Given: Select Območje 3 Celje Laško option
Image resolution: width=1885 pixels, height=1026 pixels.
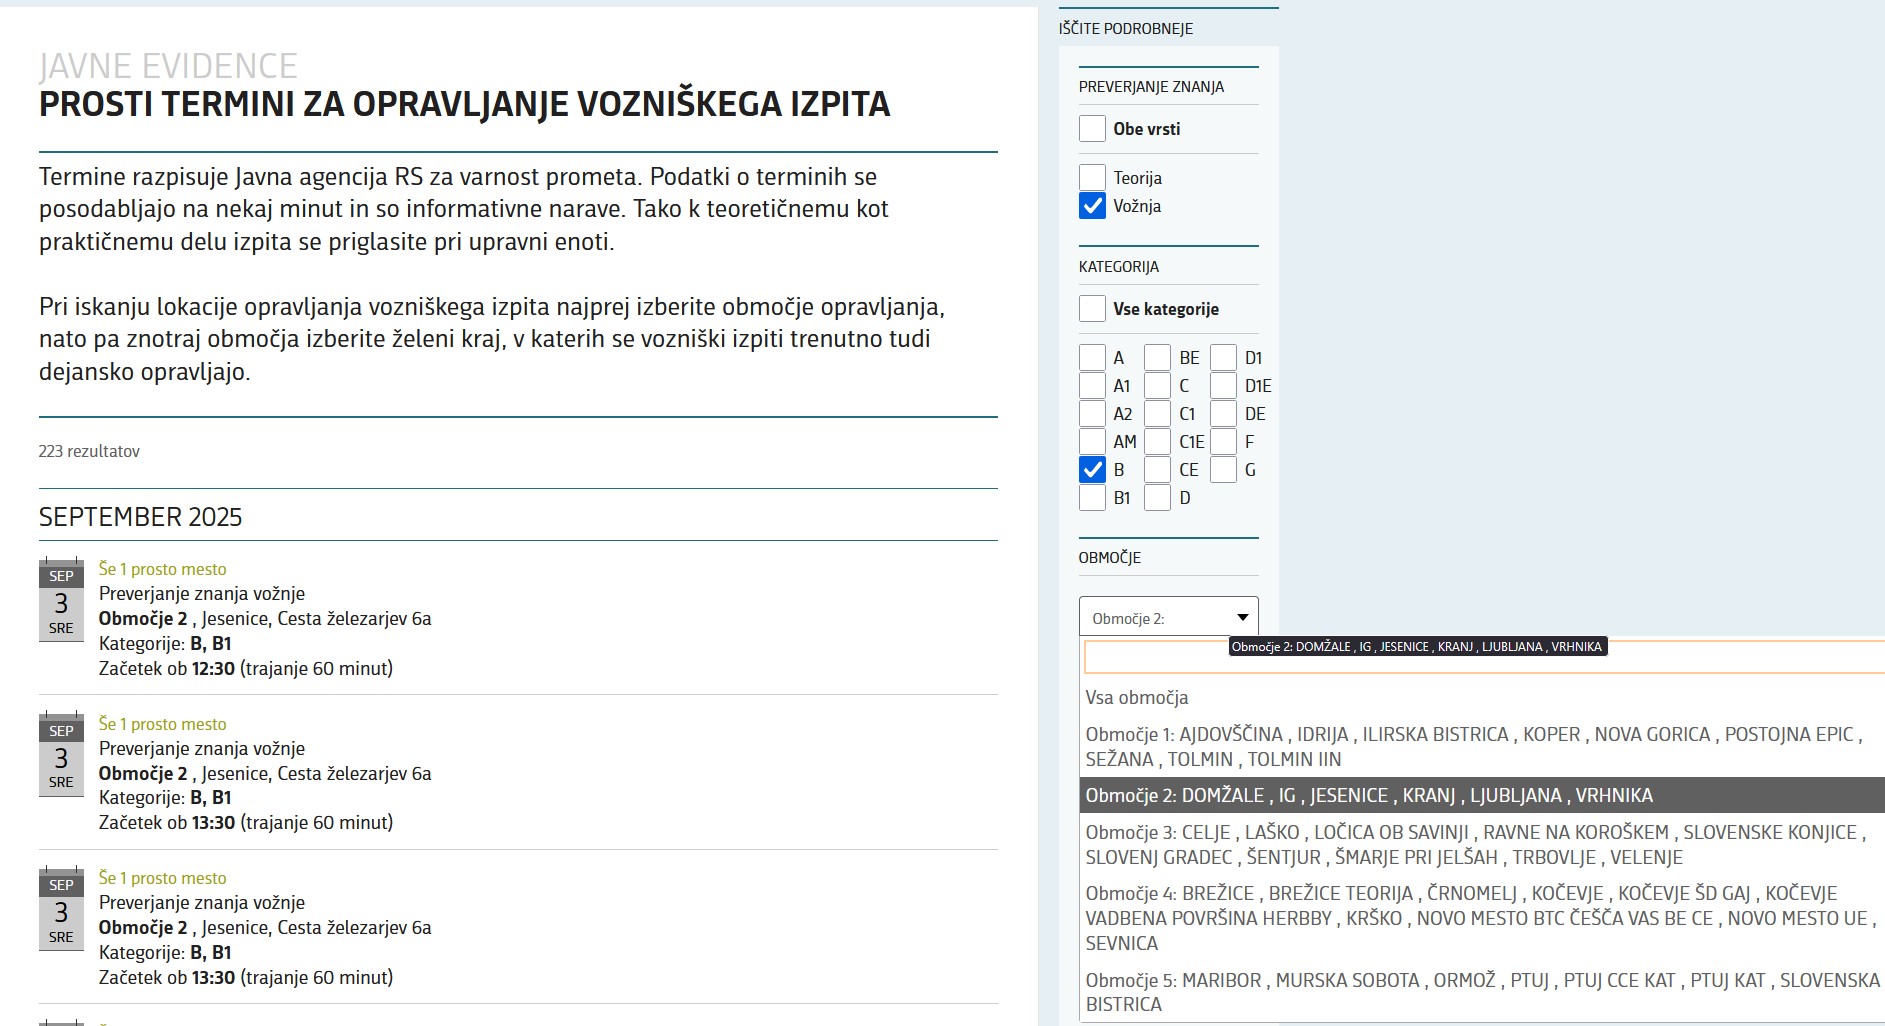Looking at the screenshot, I should 1482,845.
